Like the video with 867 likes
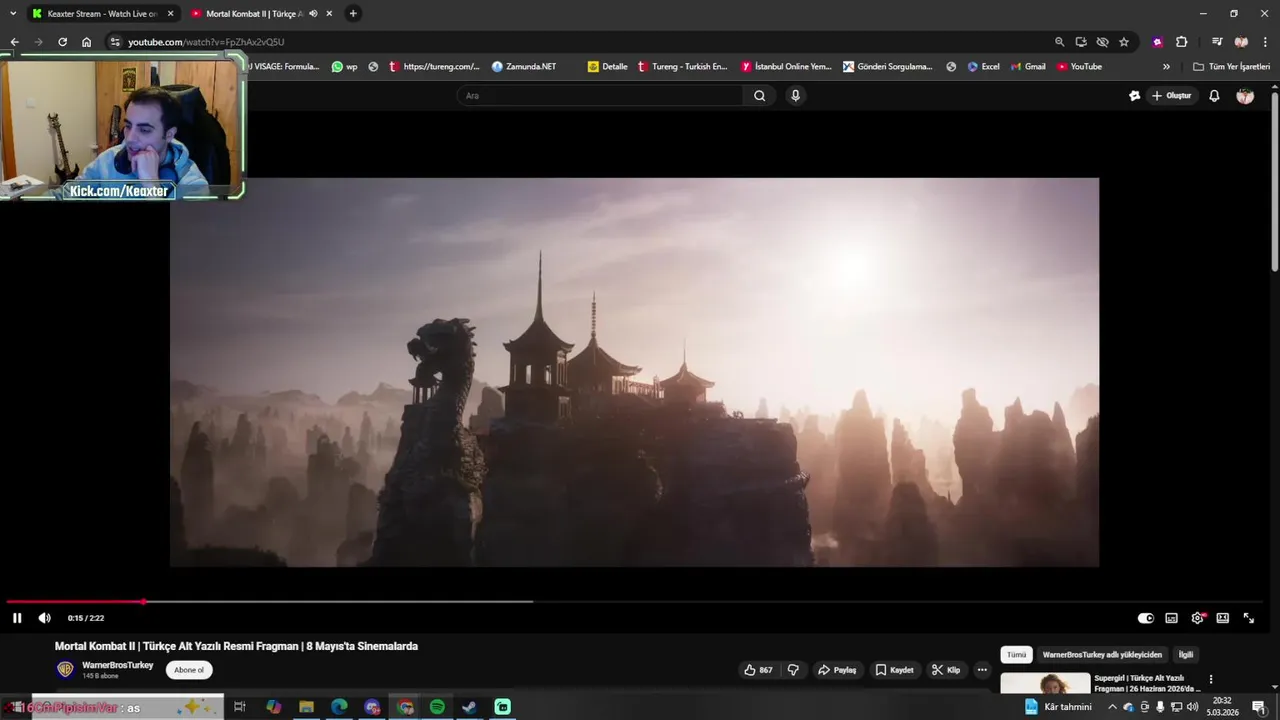 (x=758, y=670)
